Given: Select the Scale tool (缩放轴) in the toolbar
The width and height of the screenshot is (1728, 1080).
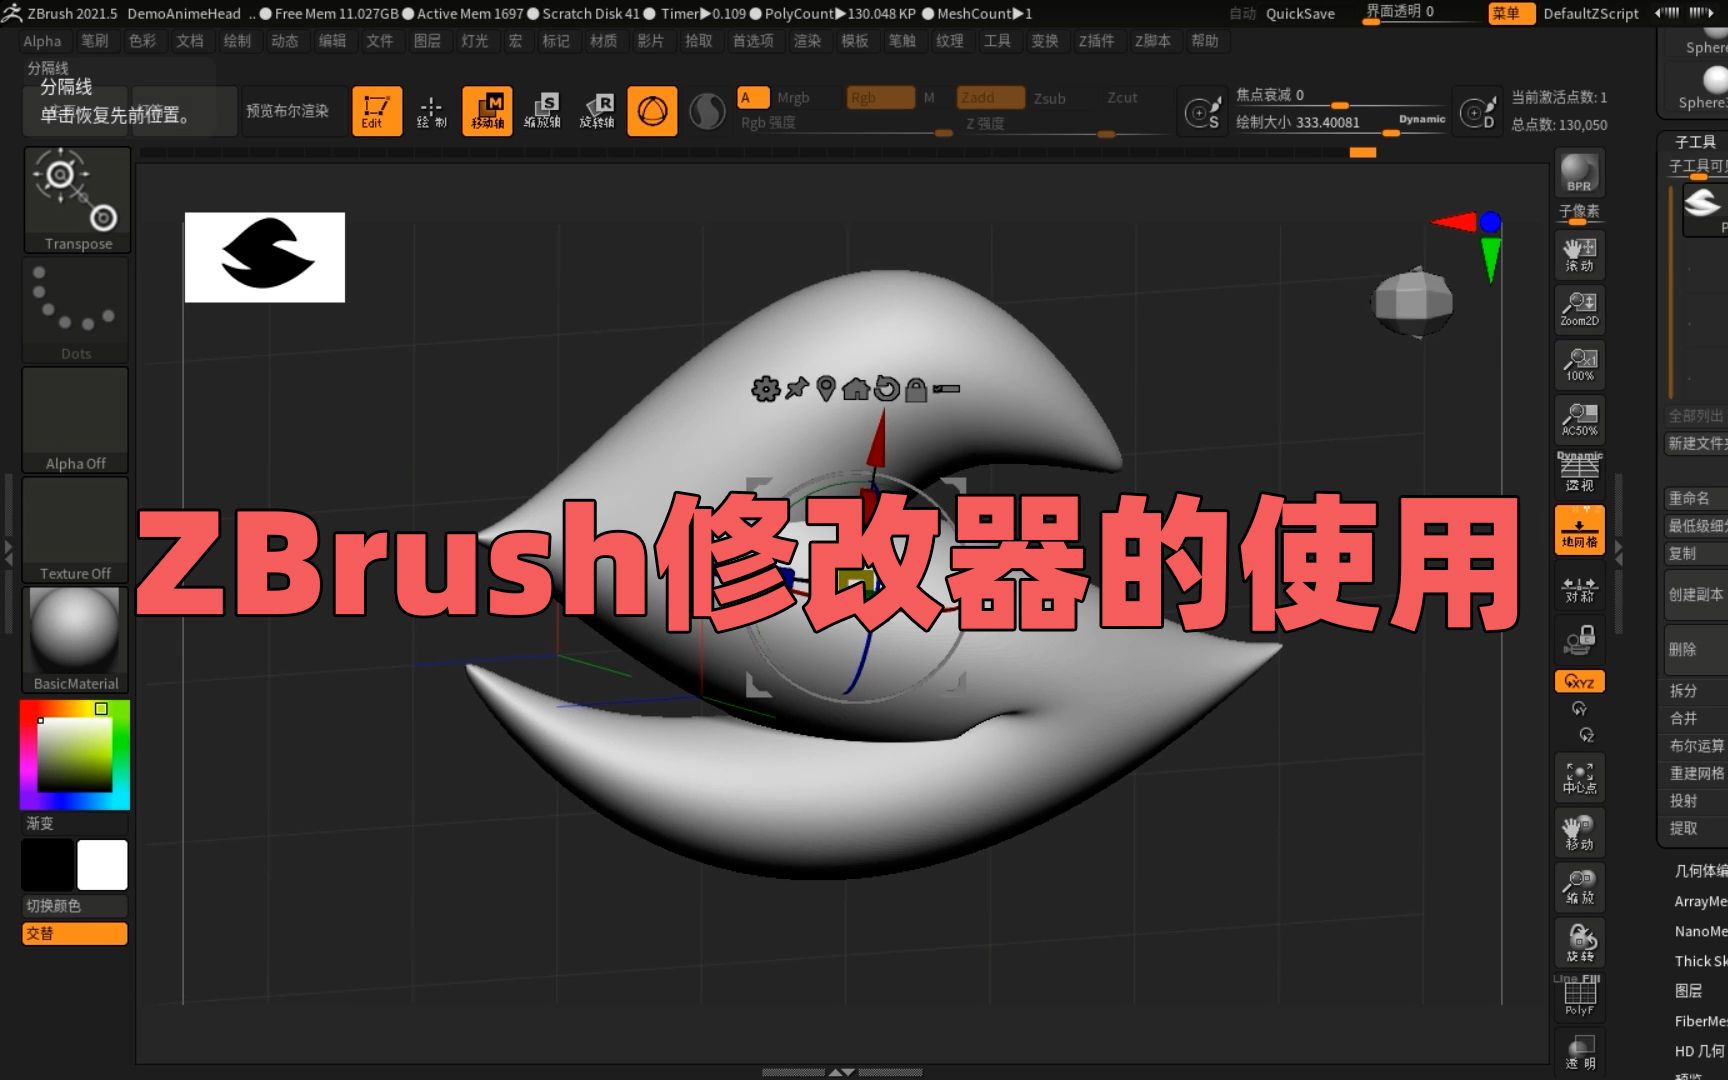Looking at the screenshot, I should pos(545,111).
